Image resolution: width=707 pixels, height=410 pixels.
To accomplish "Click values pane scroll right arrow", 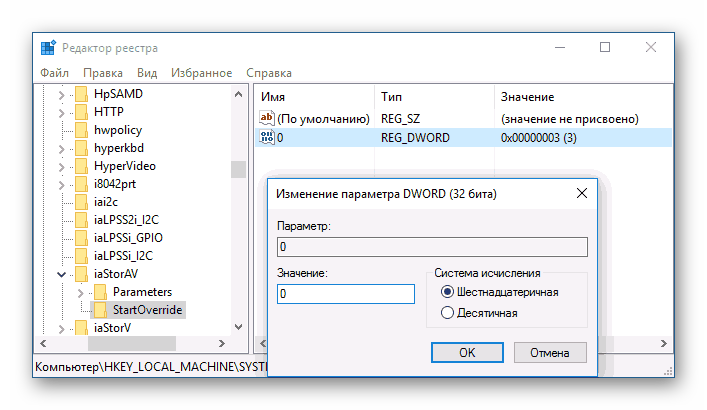I will point(663,343).
